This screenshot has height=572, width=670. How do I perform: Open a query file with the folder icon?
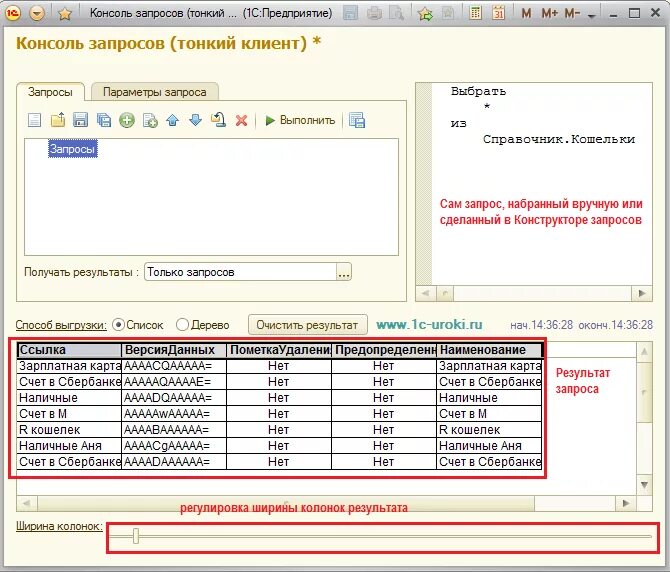(x=58, y=120)
